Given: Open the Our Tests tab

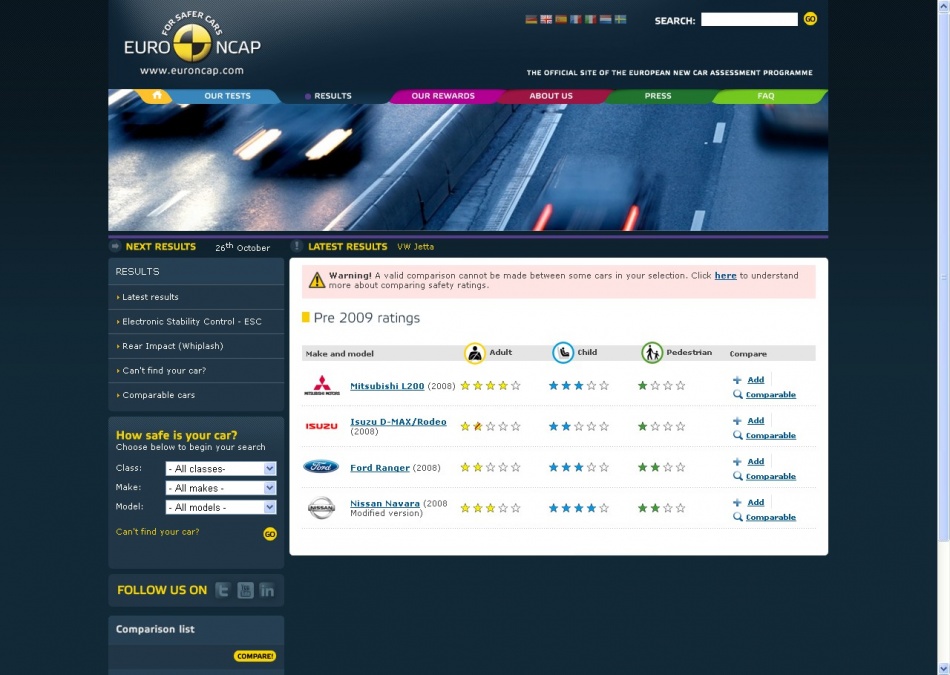Looking at the screenshot, I should pos(227,96).
